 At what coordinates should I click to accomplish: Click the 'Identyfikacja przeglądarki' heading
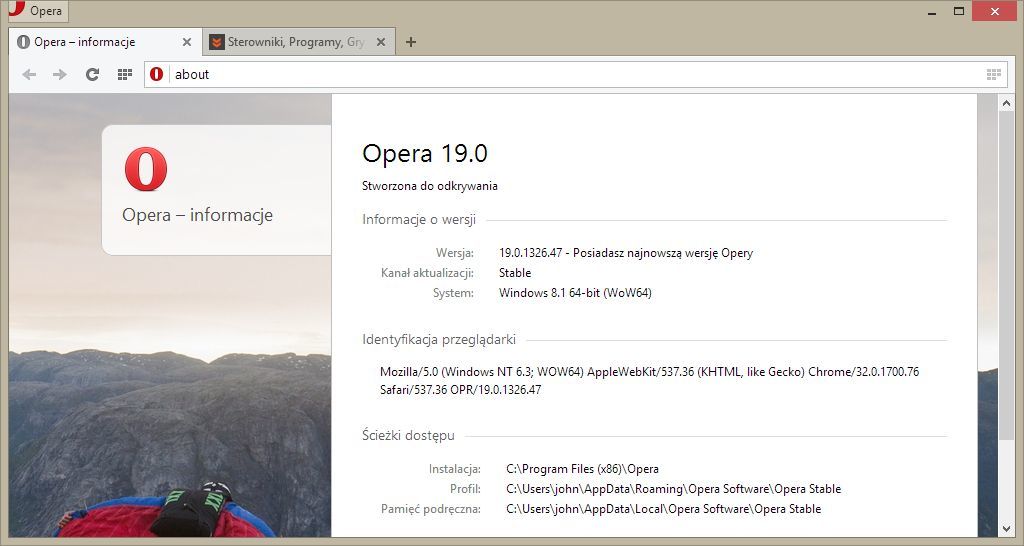point(439,340)
